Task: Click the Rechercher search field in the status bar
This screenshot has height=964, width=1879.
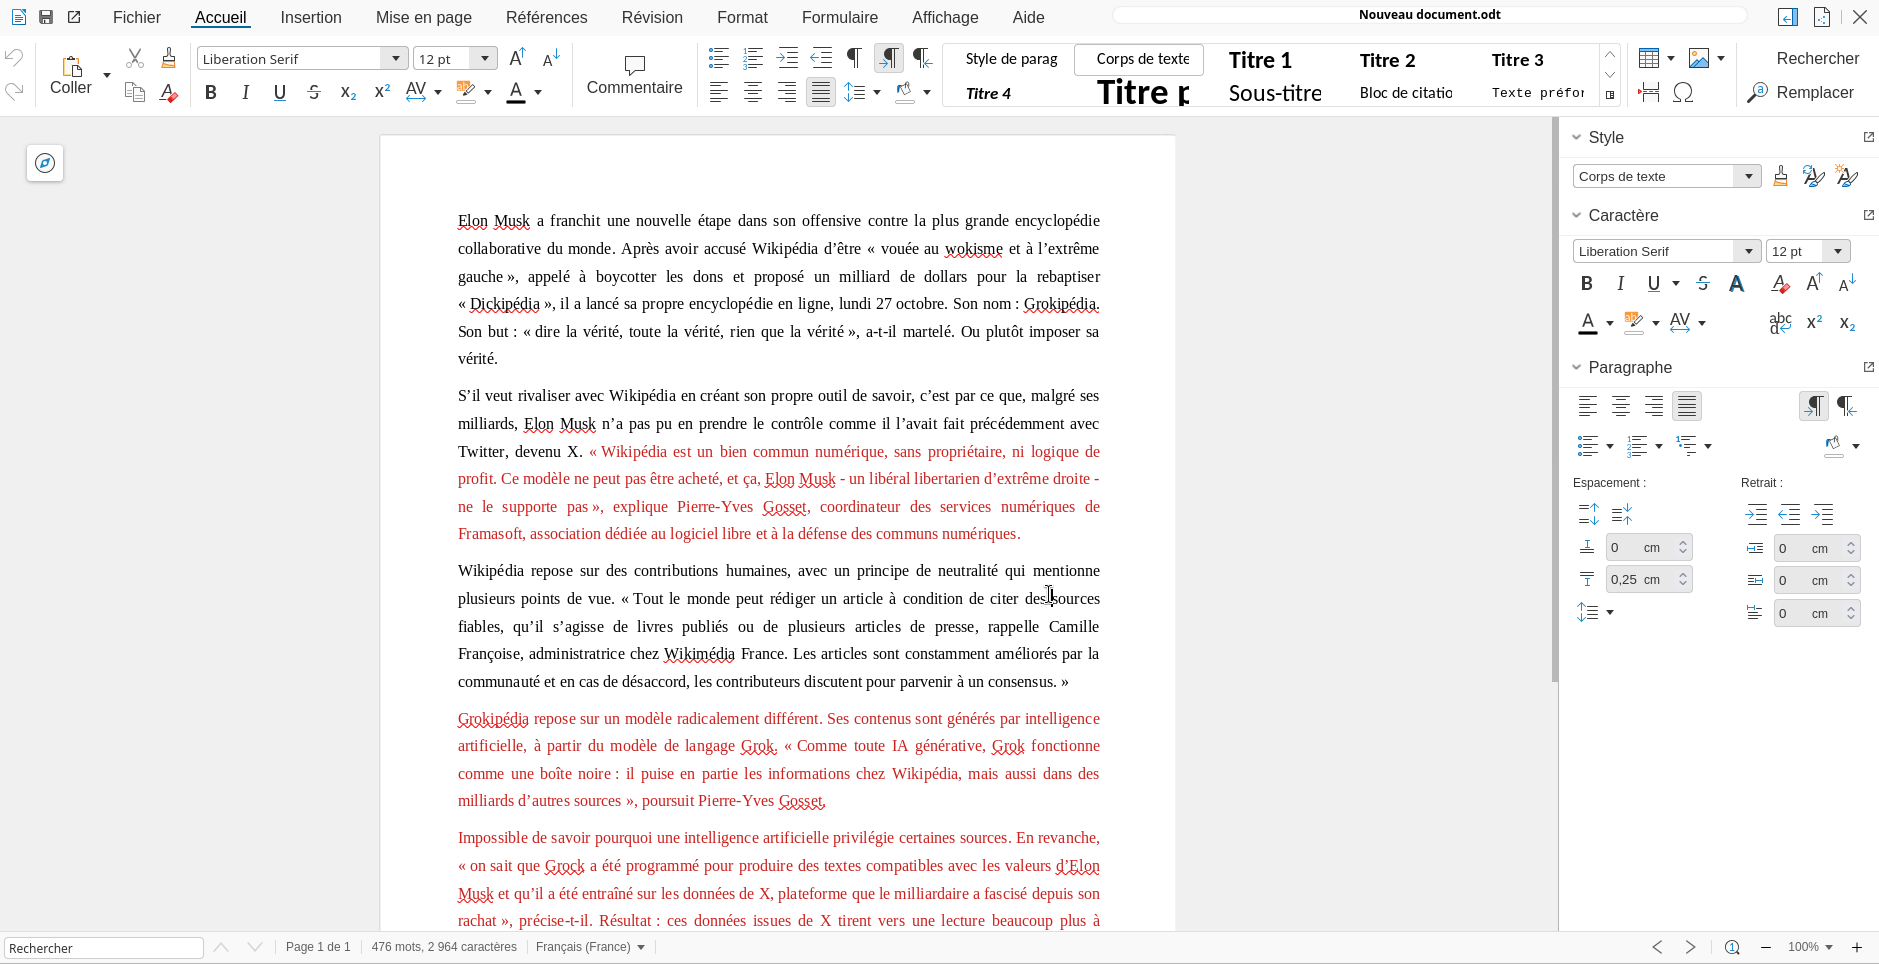Action: pos(104,948)
